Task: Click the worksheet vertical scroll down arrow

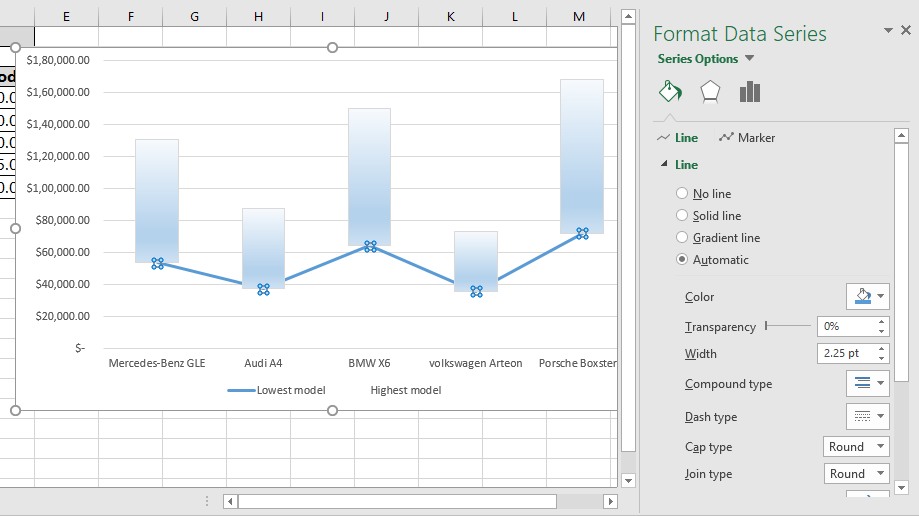Action: (x=628, y=481)
